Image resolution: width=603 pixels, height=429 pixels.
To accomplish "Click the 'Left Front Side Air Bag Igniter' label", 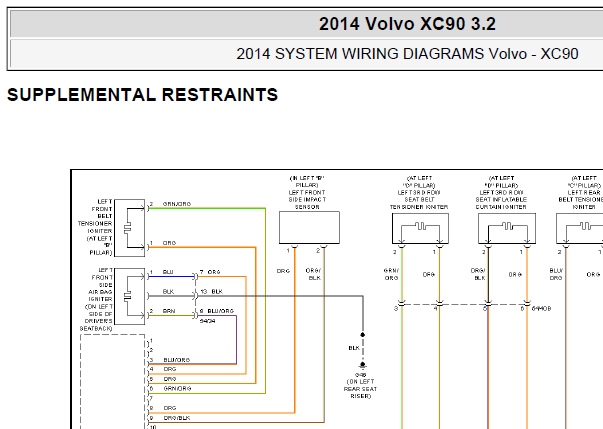I will 96,299.
